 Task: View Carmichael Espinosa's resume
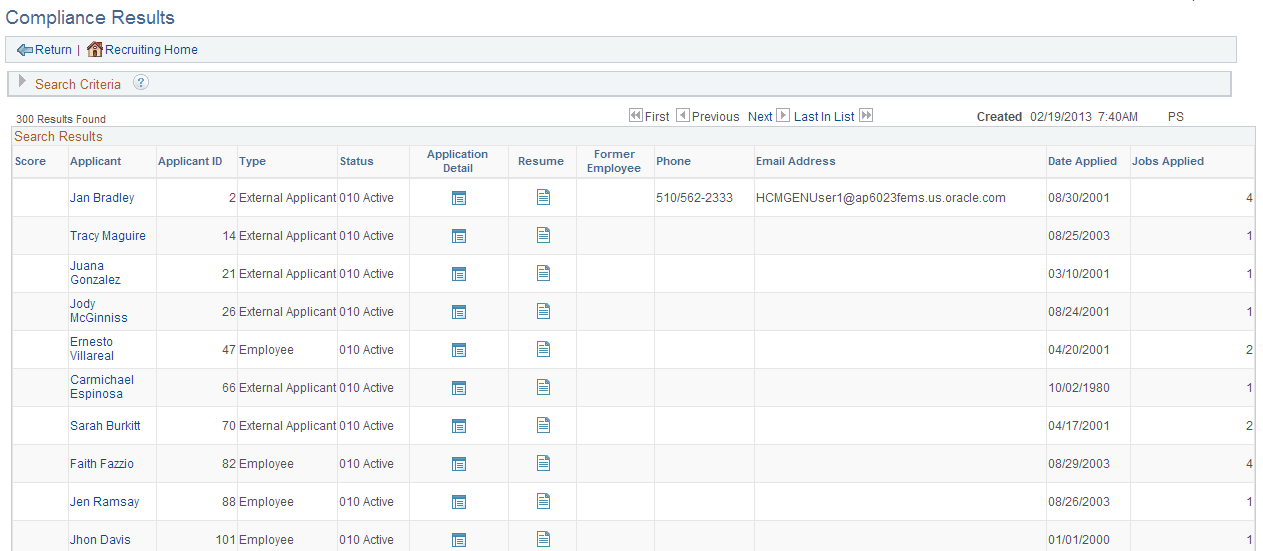pos(543,387)
